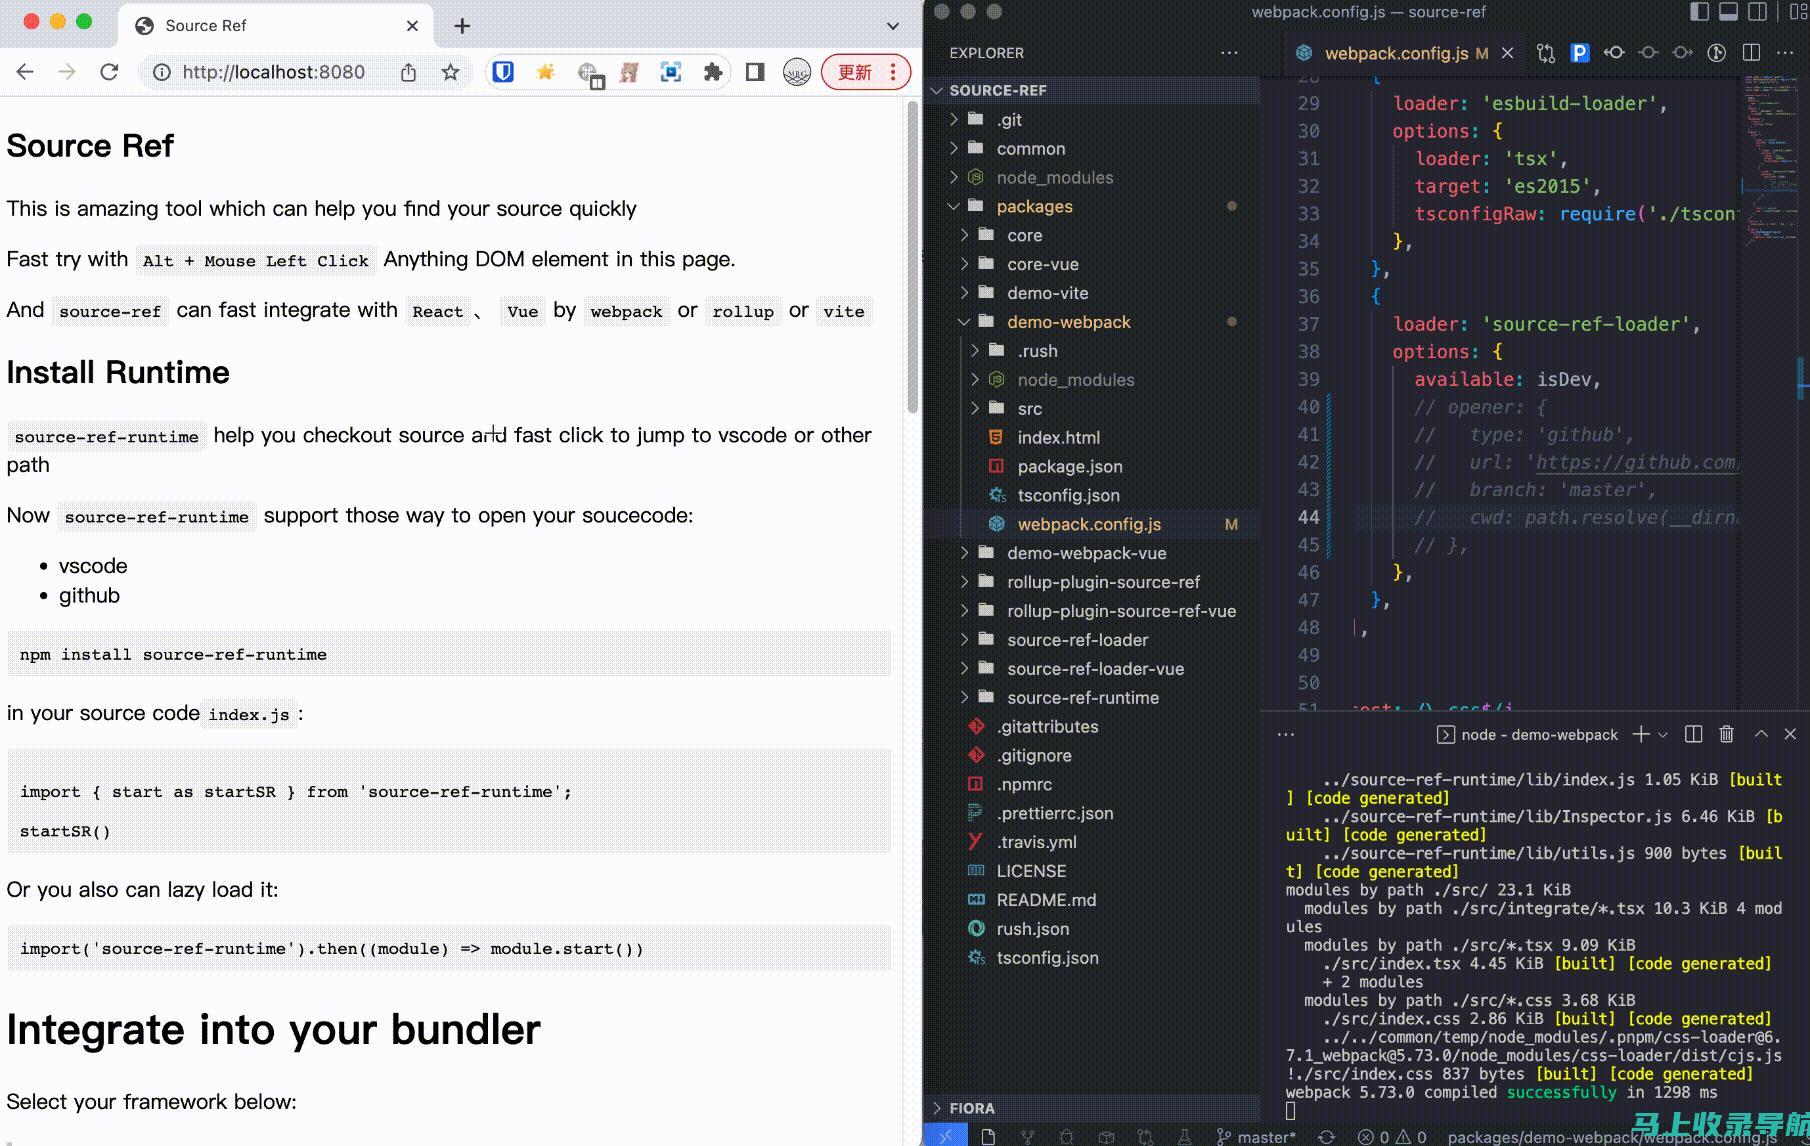Toggle VS Code primary sidebar layout

coord(1699,12)
